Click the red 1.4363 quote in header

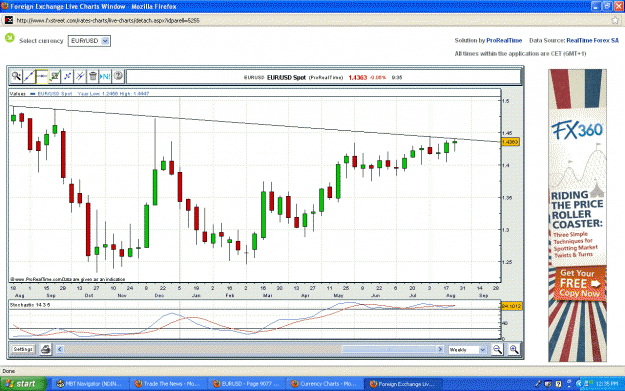click(358, 77)
